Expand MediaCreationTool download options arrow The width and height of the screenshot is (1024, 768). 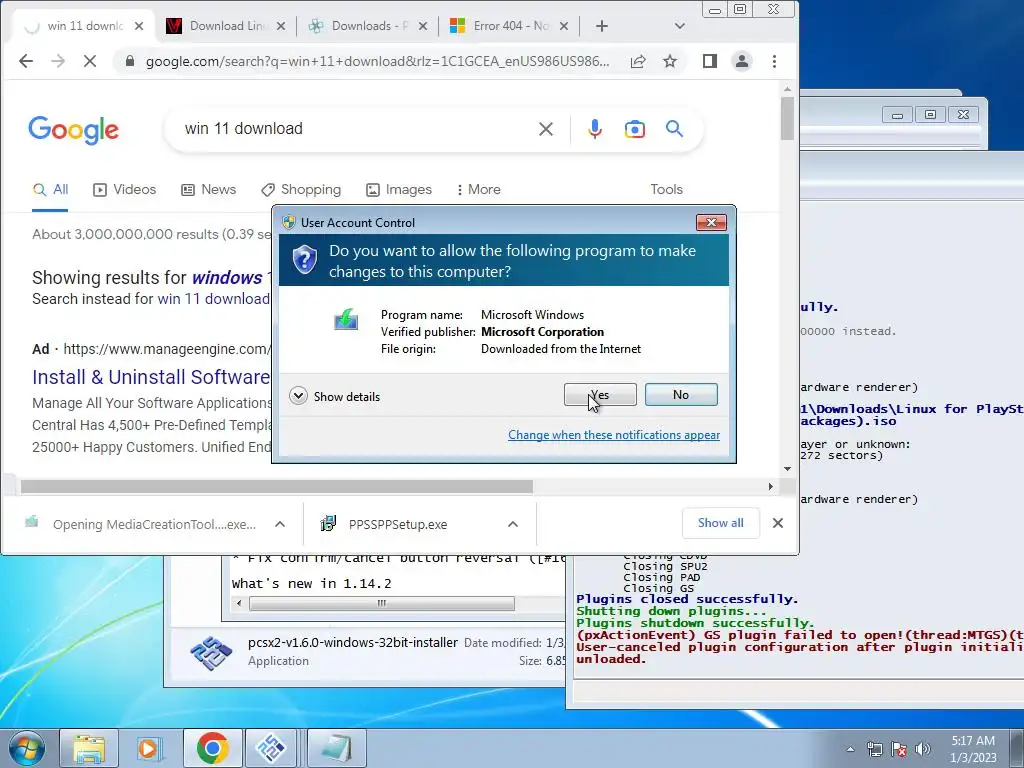280,524
